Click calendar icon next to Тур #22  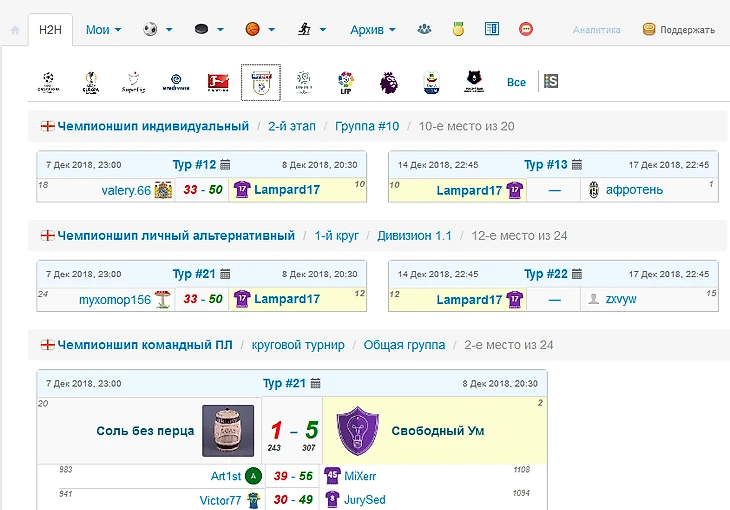click(577, 274)
